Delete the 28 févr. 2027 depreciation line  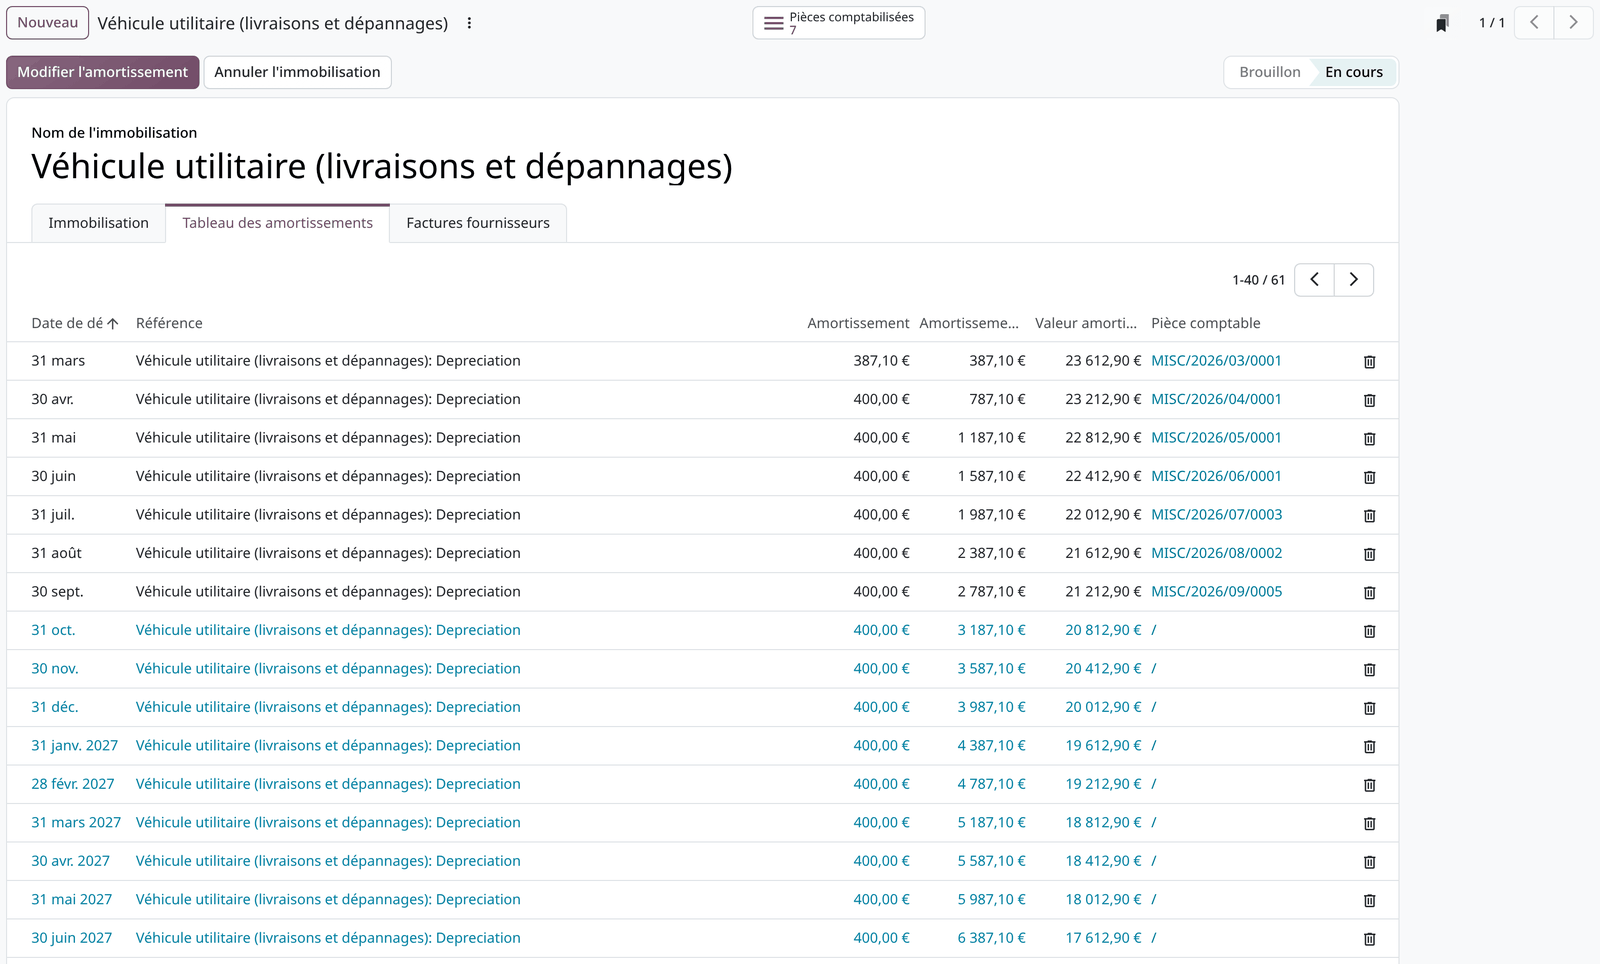coord(1369,785)
